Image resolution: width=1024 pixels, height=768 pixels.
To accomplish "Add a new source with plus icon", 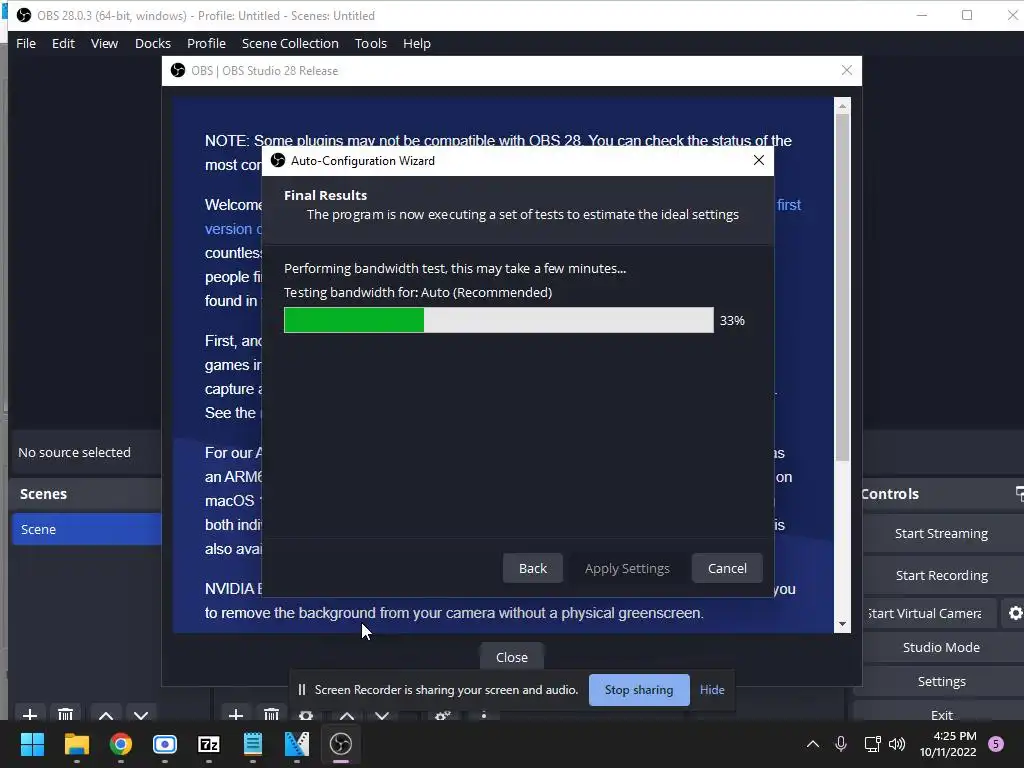I will click(x=236, y=714).
